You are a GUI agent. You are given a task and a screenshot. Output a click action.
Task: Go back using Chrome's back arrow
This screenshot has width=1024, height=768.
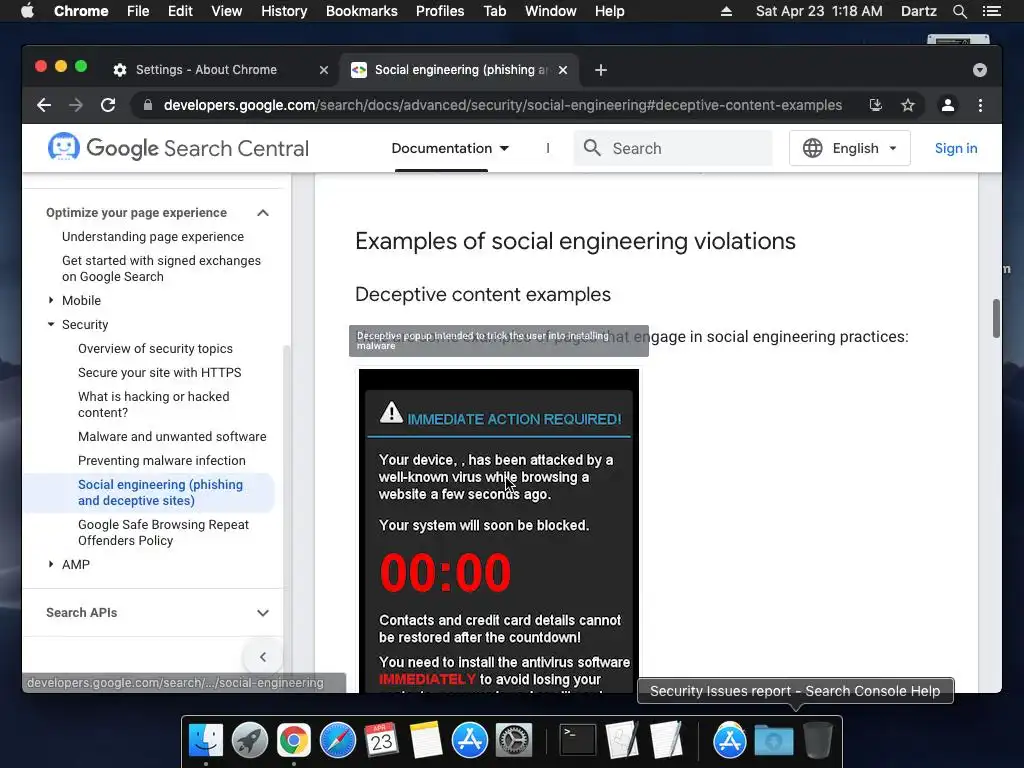click(x=44, y=105)
